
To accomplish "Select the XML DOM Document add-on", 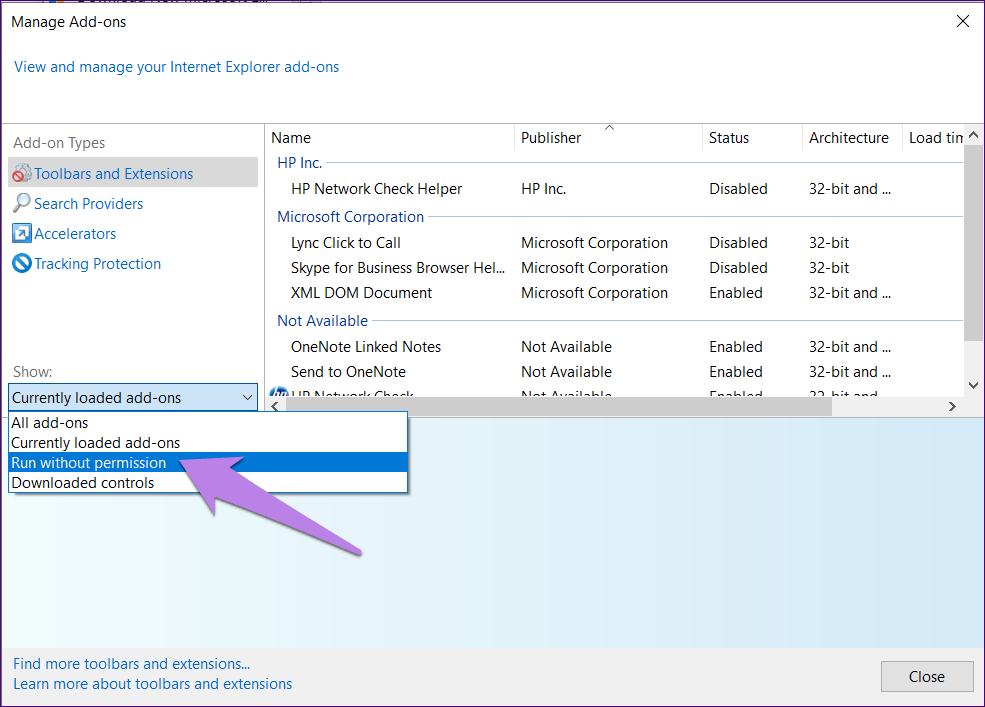I will pos(361,293).
